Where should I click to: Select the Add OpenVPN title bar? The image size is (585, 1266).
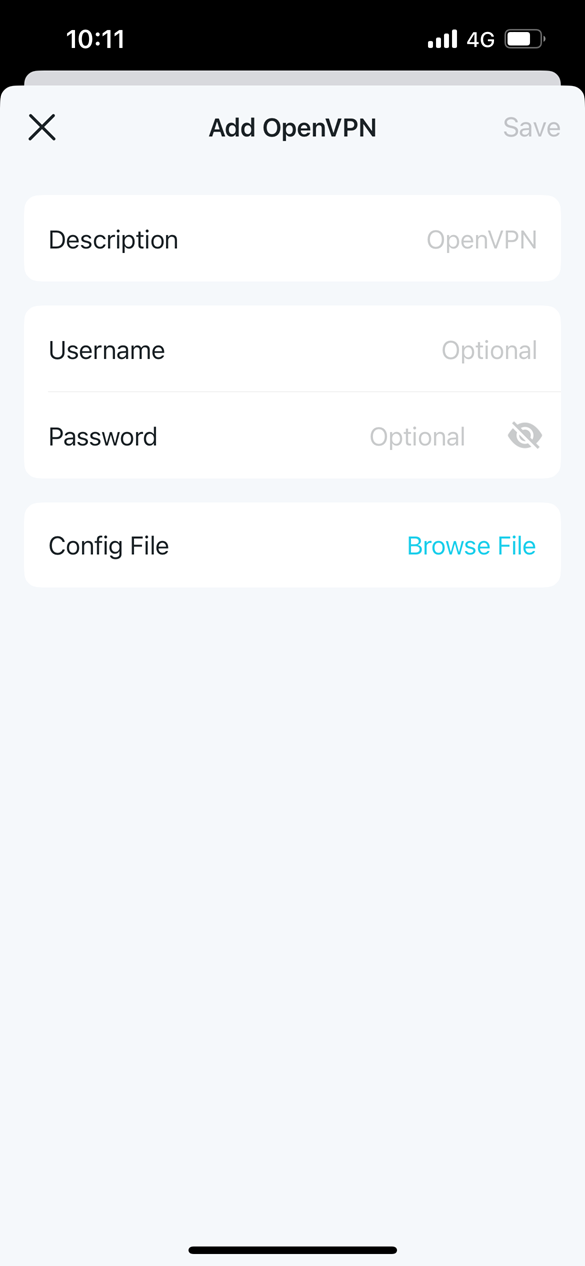pyautogui.click(x=292, y=127)
